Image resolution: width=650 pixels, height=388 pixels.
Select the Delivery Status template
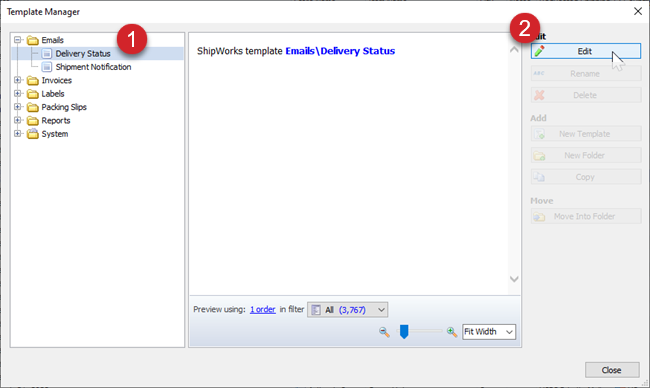coord(83,53)
